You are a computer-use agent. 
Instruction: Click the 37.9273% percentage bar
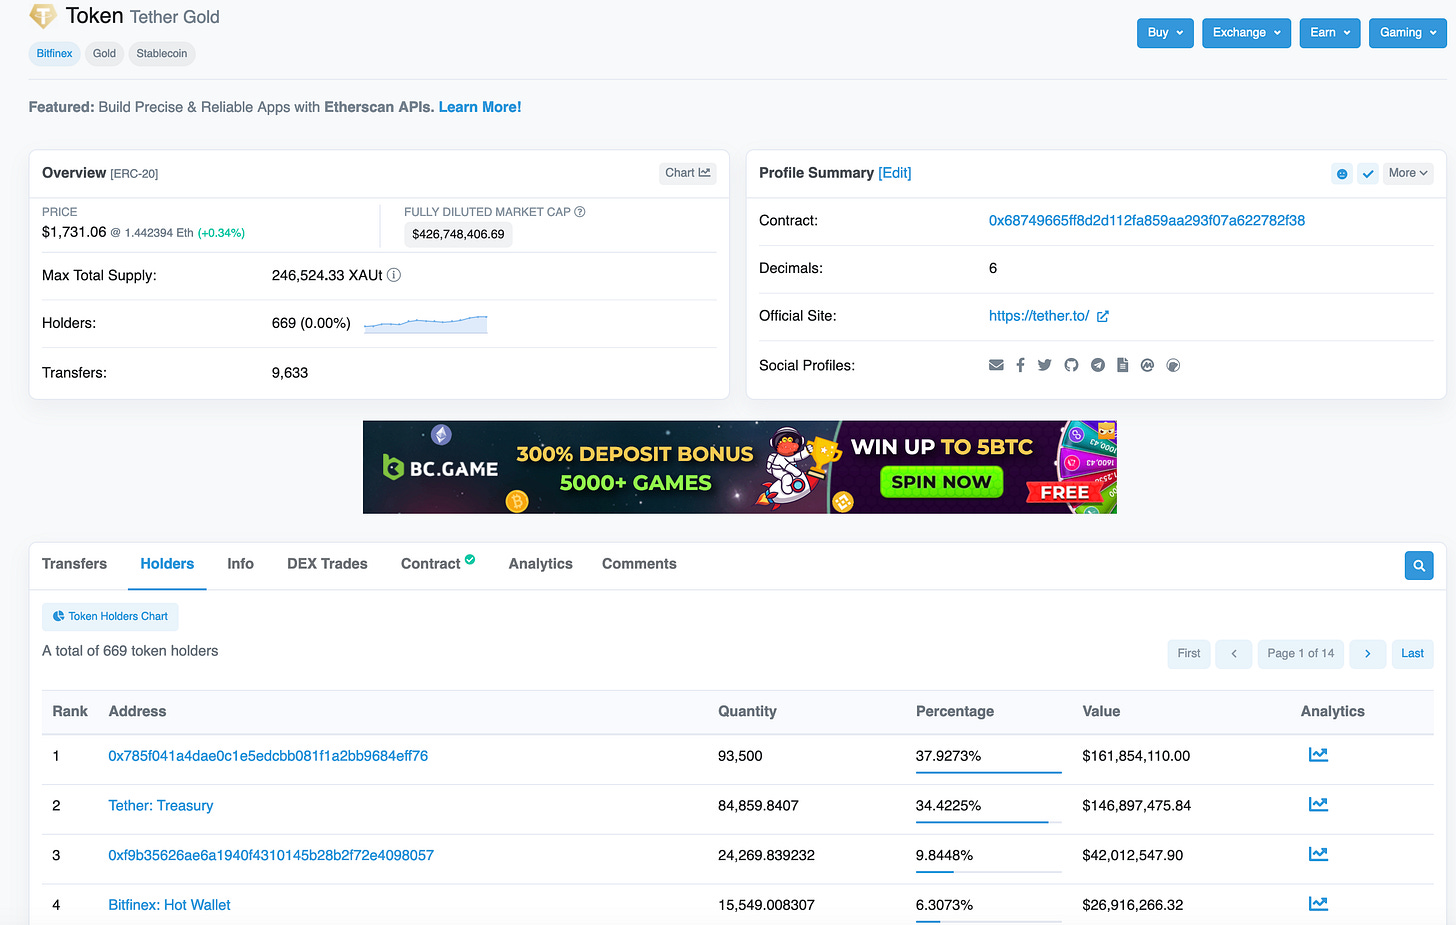(x=988, y=772)
